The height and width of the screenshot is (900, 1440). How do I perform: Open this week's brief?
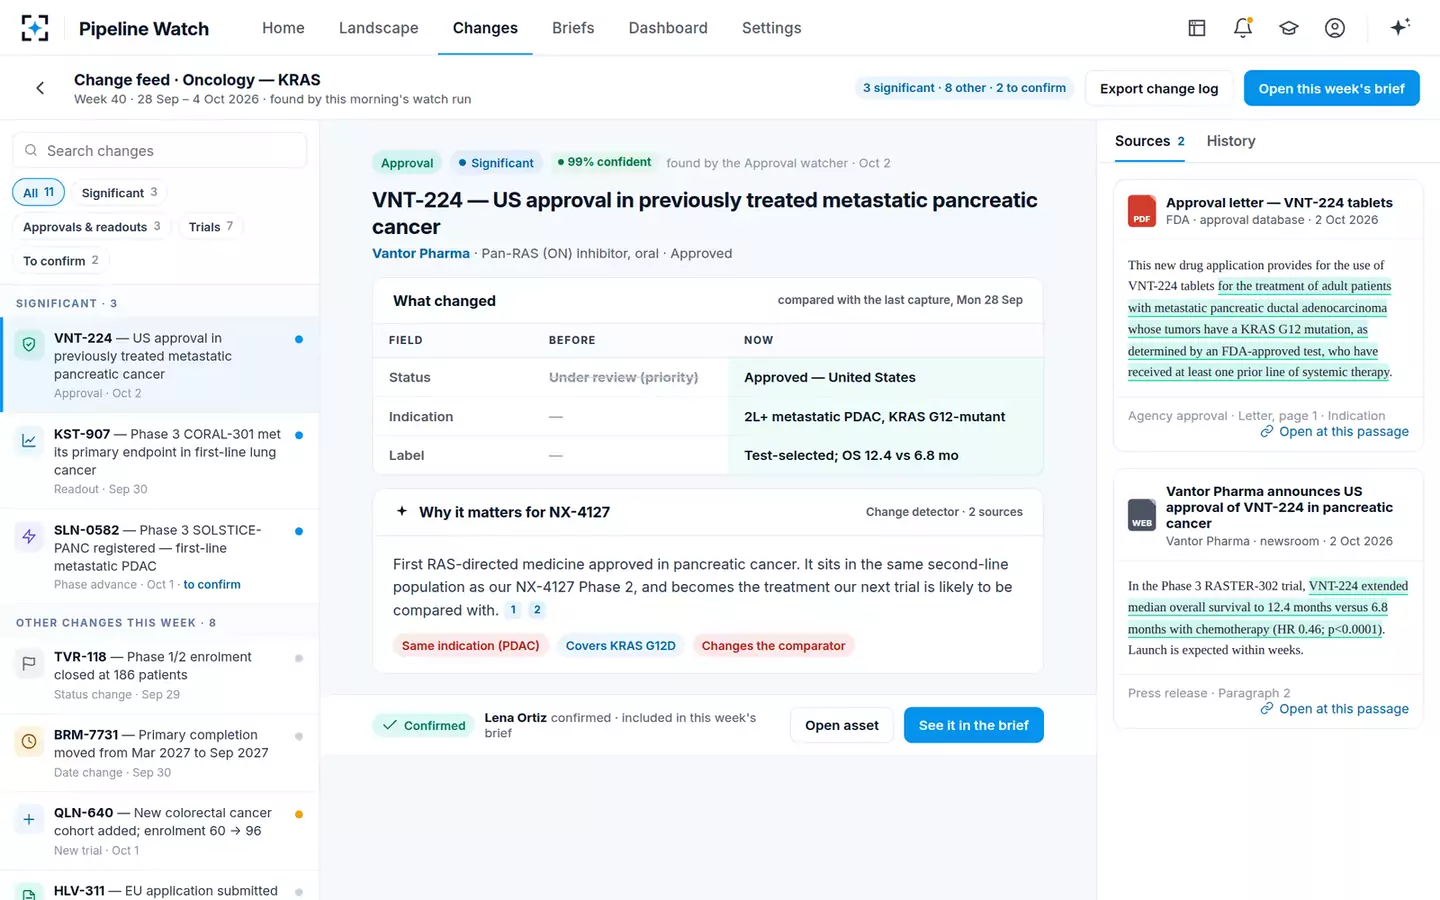[x=1332, y=88]
